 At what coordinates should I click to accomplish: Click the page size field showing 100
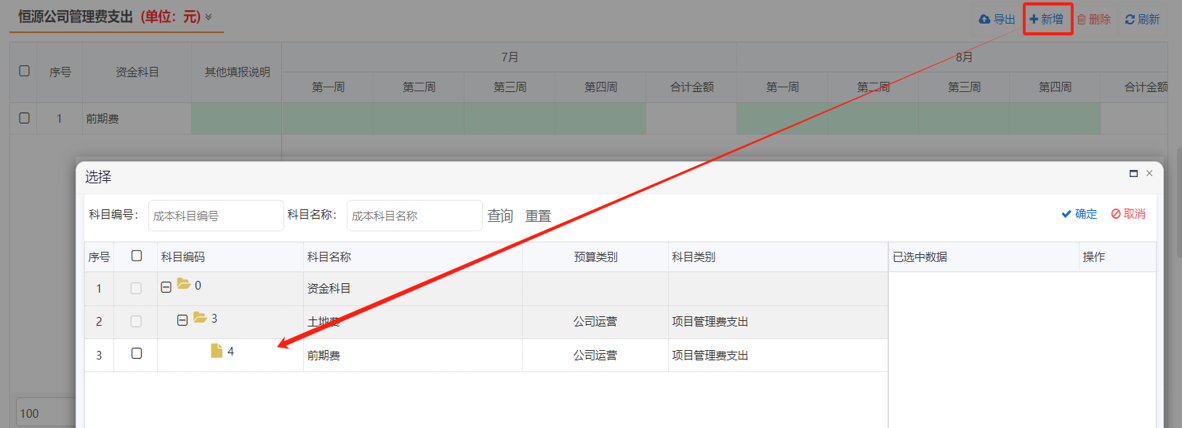point(45,414)
